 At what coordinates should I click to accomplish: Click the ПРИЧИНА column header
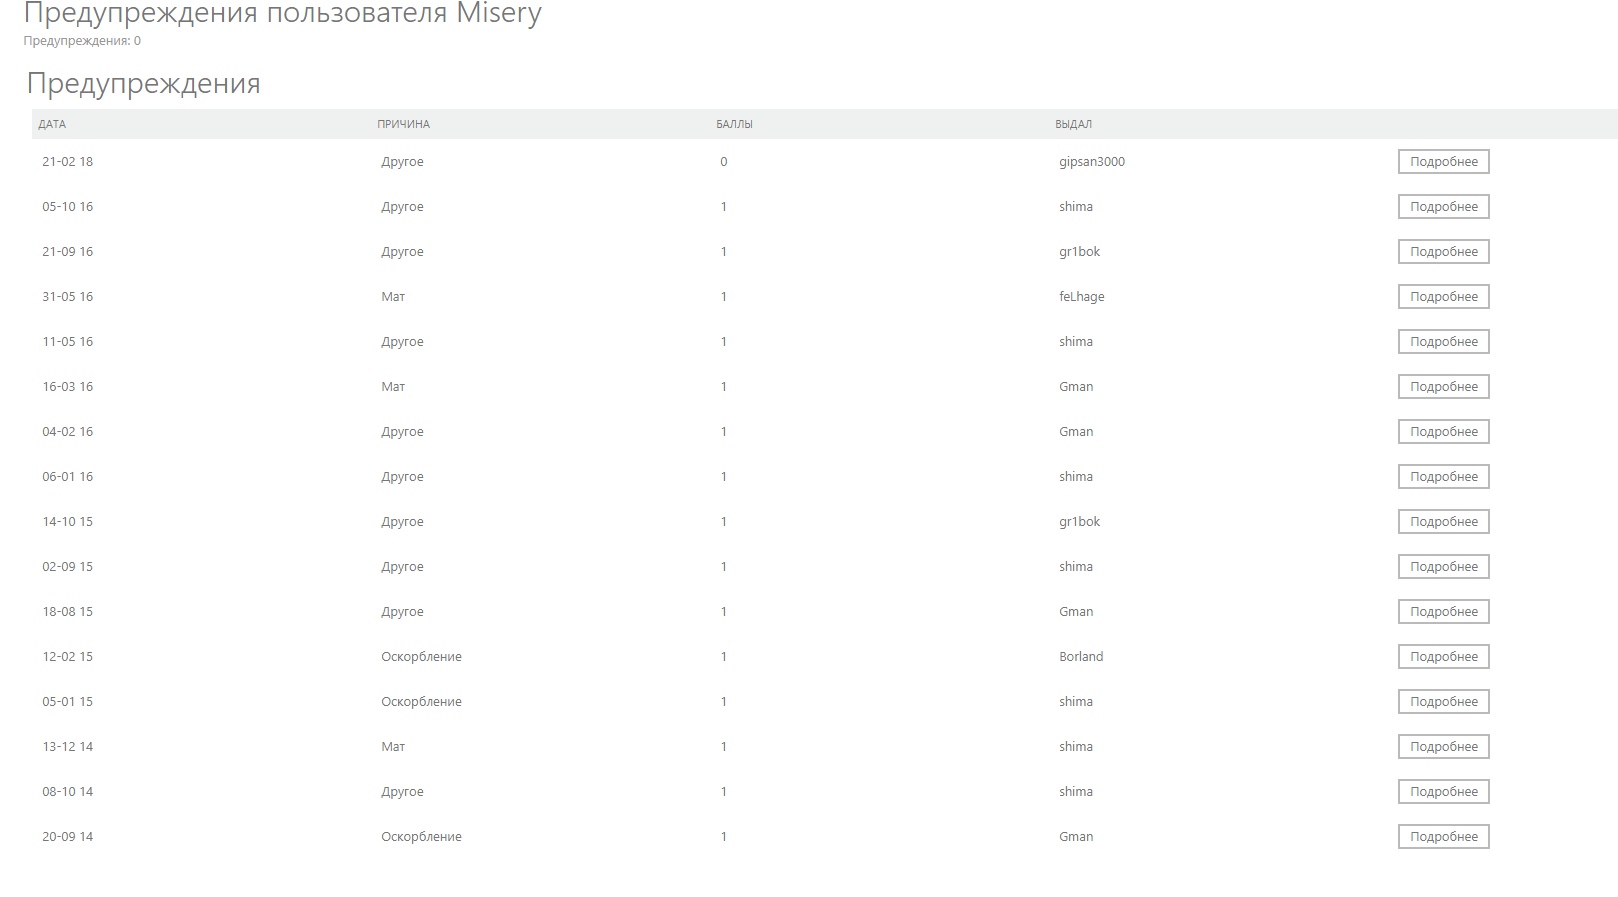click(x=403, y=124)
